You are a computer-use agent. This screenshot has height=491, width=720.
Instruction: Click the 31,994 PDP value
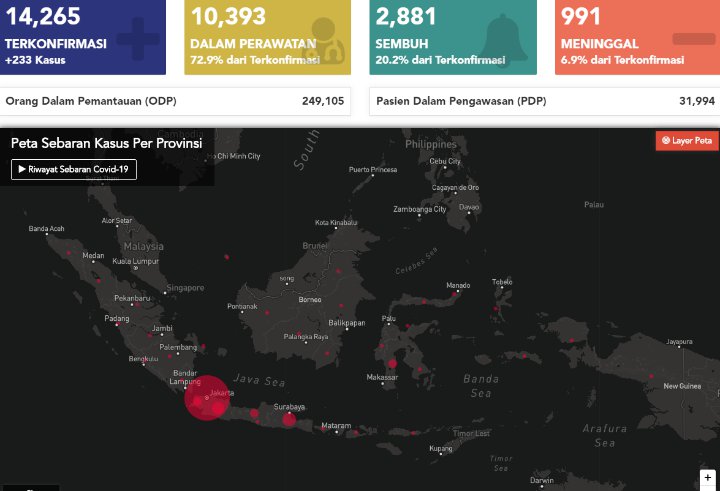697,101
